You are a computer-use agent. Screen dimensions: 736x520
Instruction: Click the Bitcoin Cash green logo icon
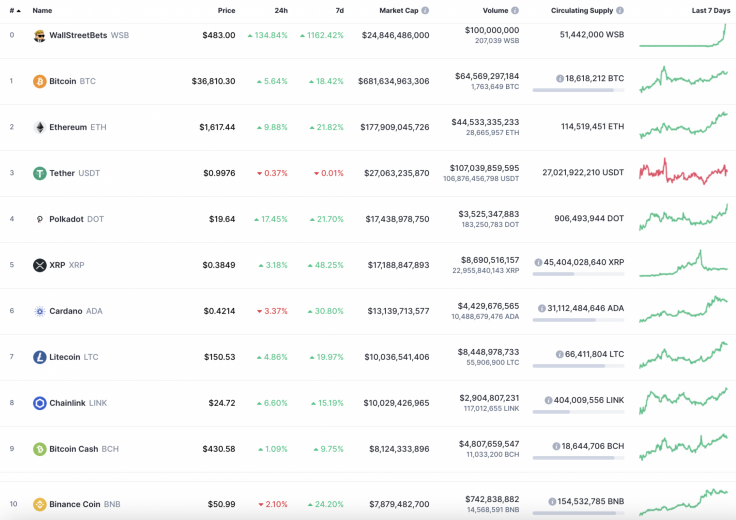tap(39, 449)
